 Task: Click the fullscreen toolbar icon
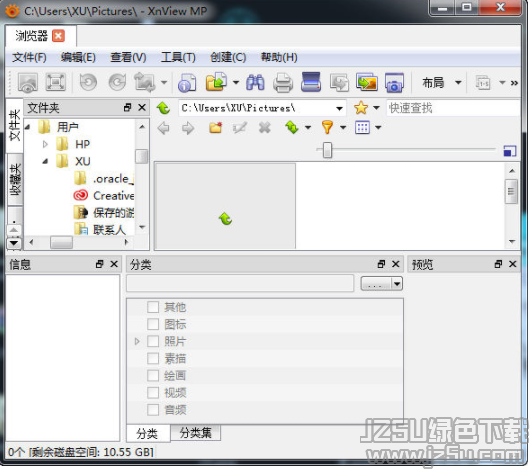[55, 82]
